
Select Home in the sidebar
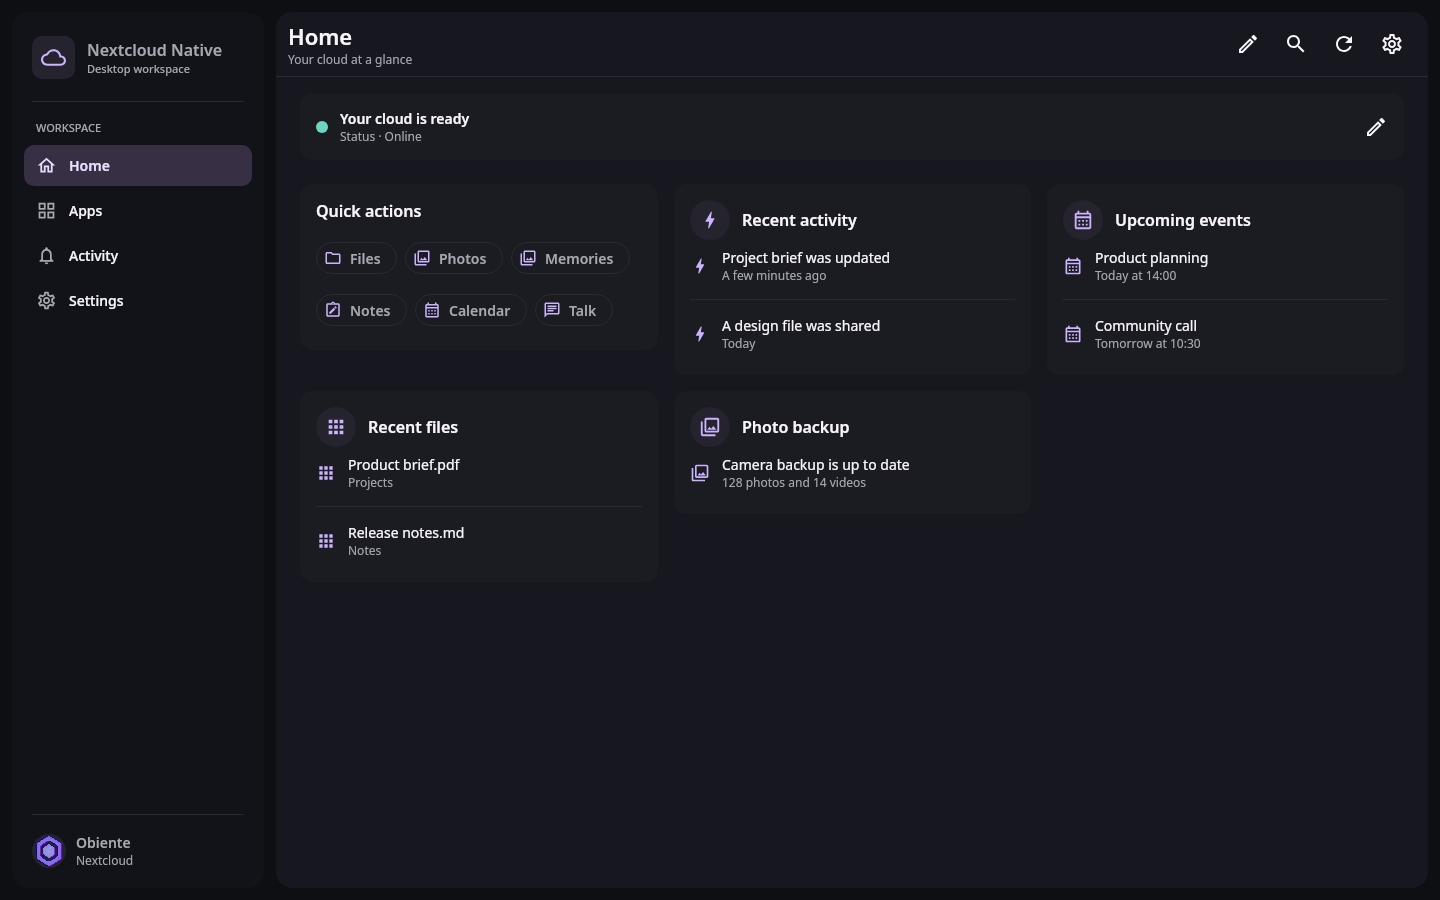coord(138,166)
